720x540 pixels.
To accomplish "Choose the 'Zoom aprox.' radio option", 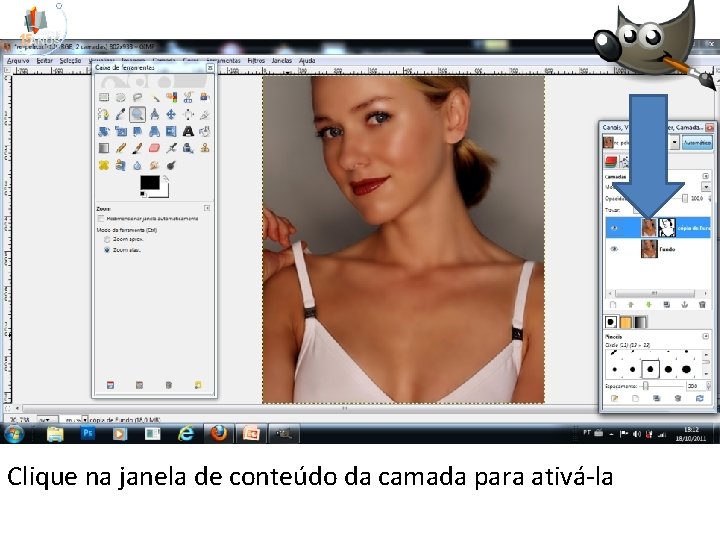I will pos(107,239).
